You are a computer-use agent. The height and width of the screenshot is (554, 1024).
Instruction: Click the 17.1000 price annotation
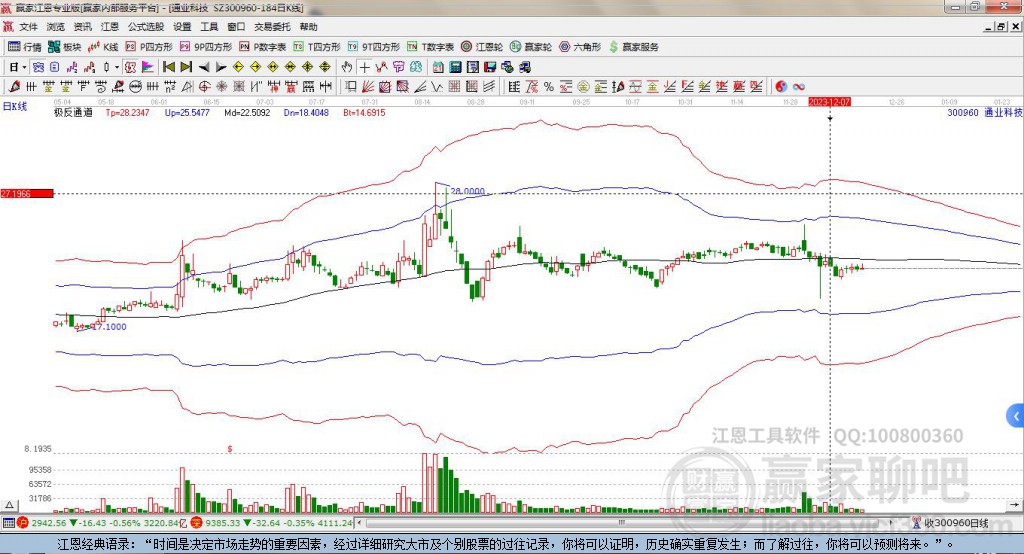point(109,327)
